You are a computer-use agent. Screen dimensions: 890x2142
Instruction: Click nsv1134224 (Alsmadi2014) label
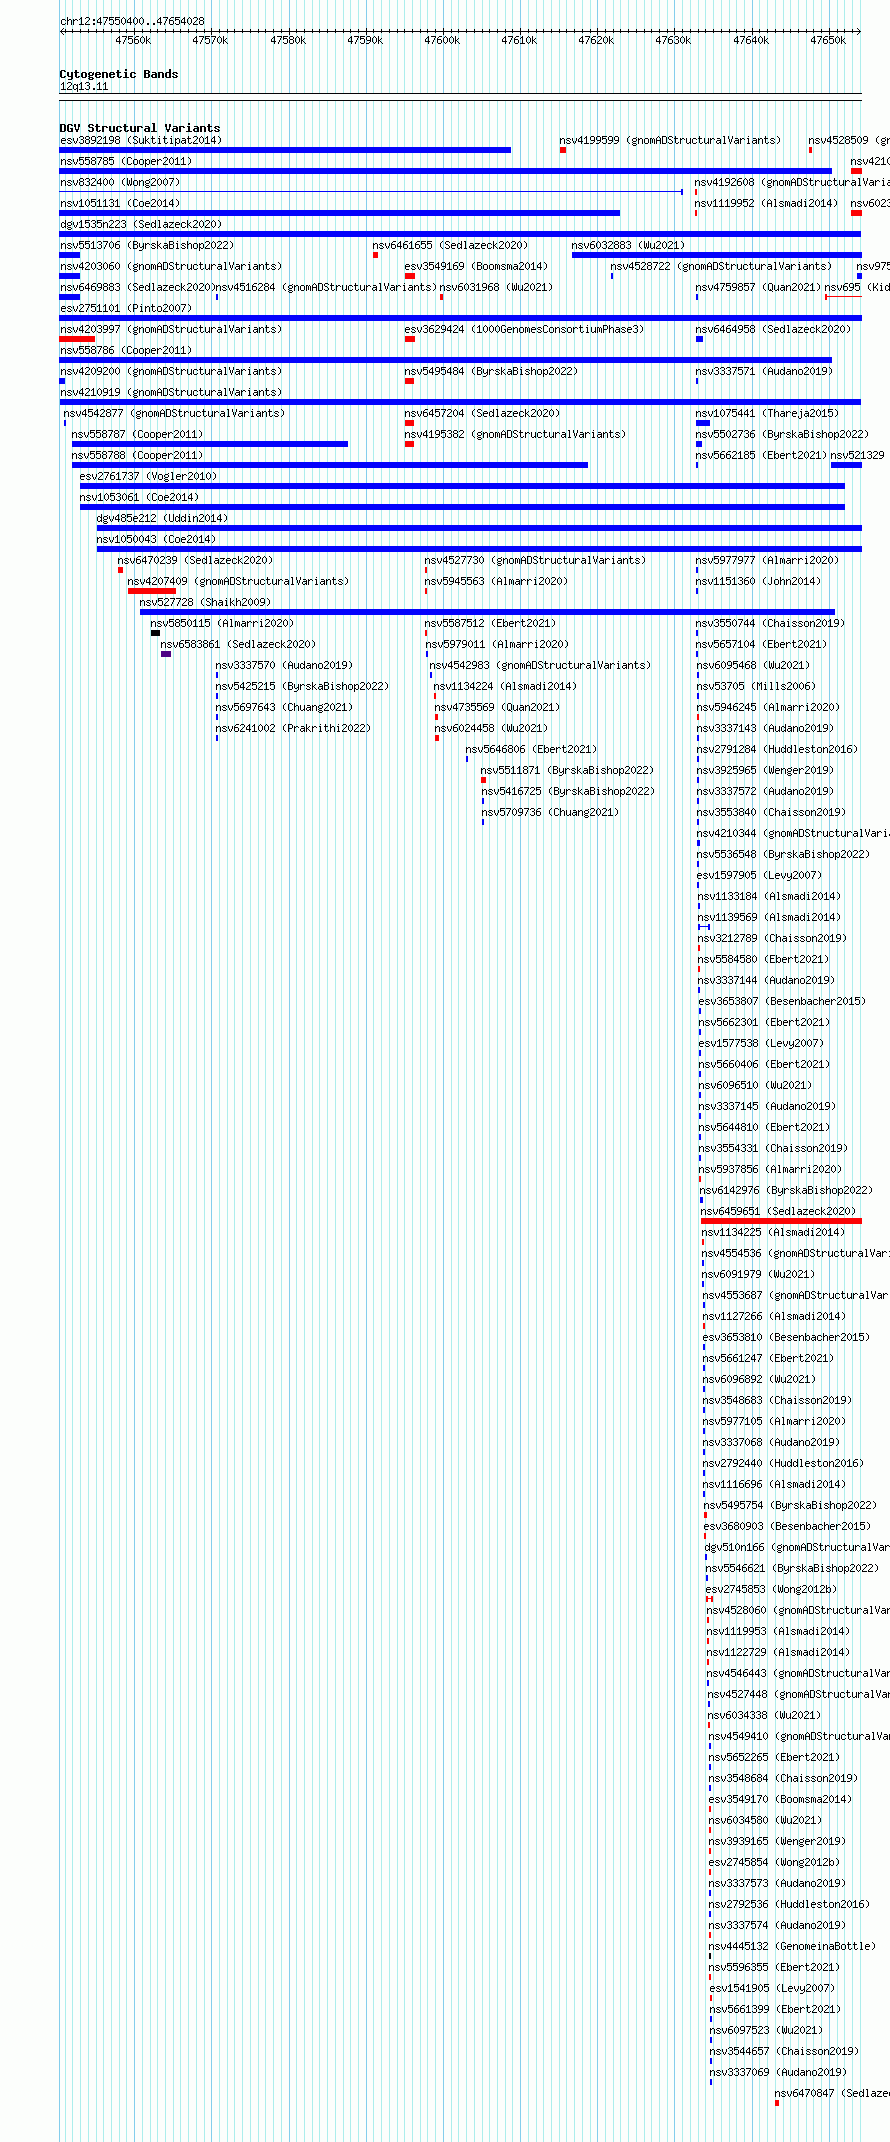[505, 686]
